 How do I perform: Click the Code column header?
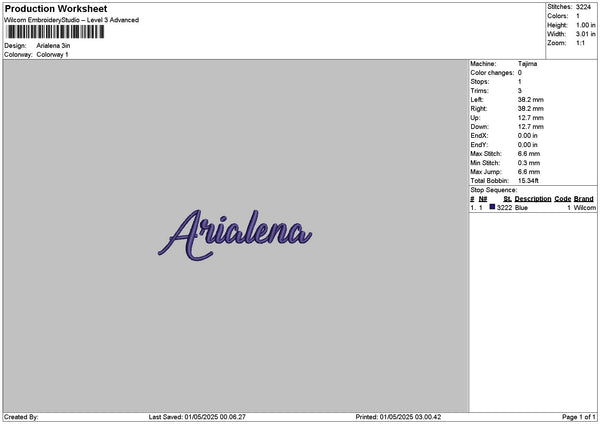[x=562, y=199]
